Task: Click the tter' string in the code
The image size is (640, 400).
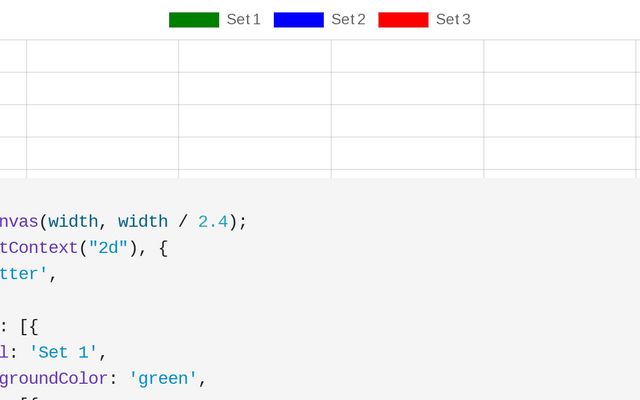Action: pos(24,273)
